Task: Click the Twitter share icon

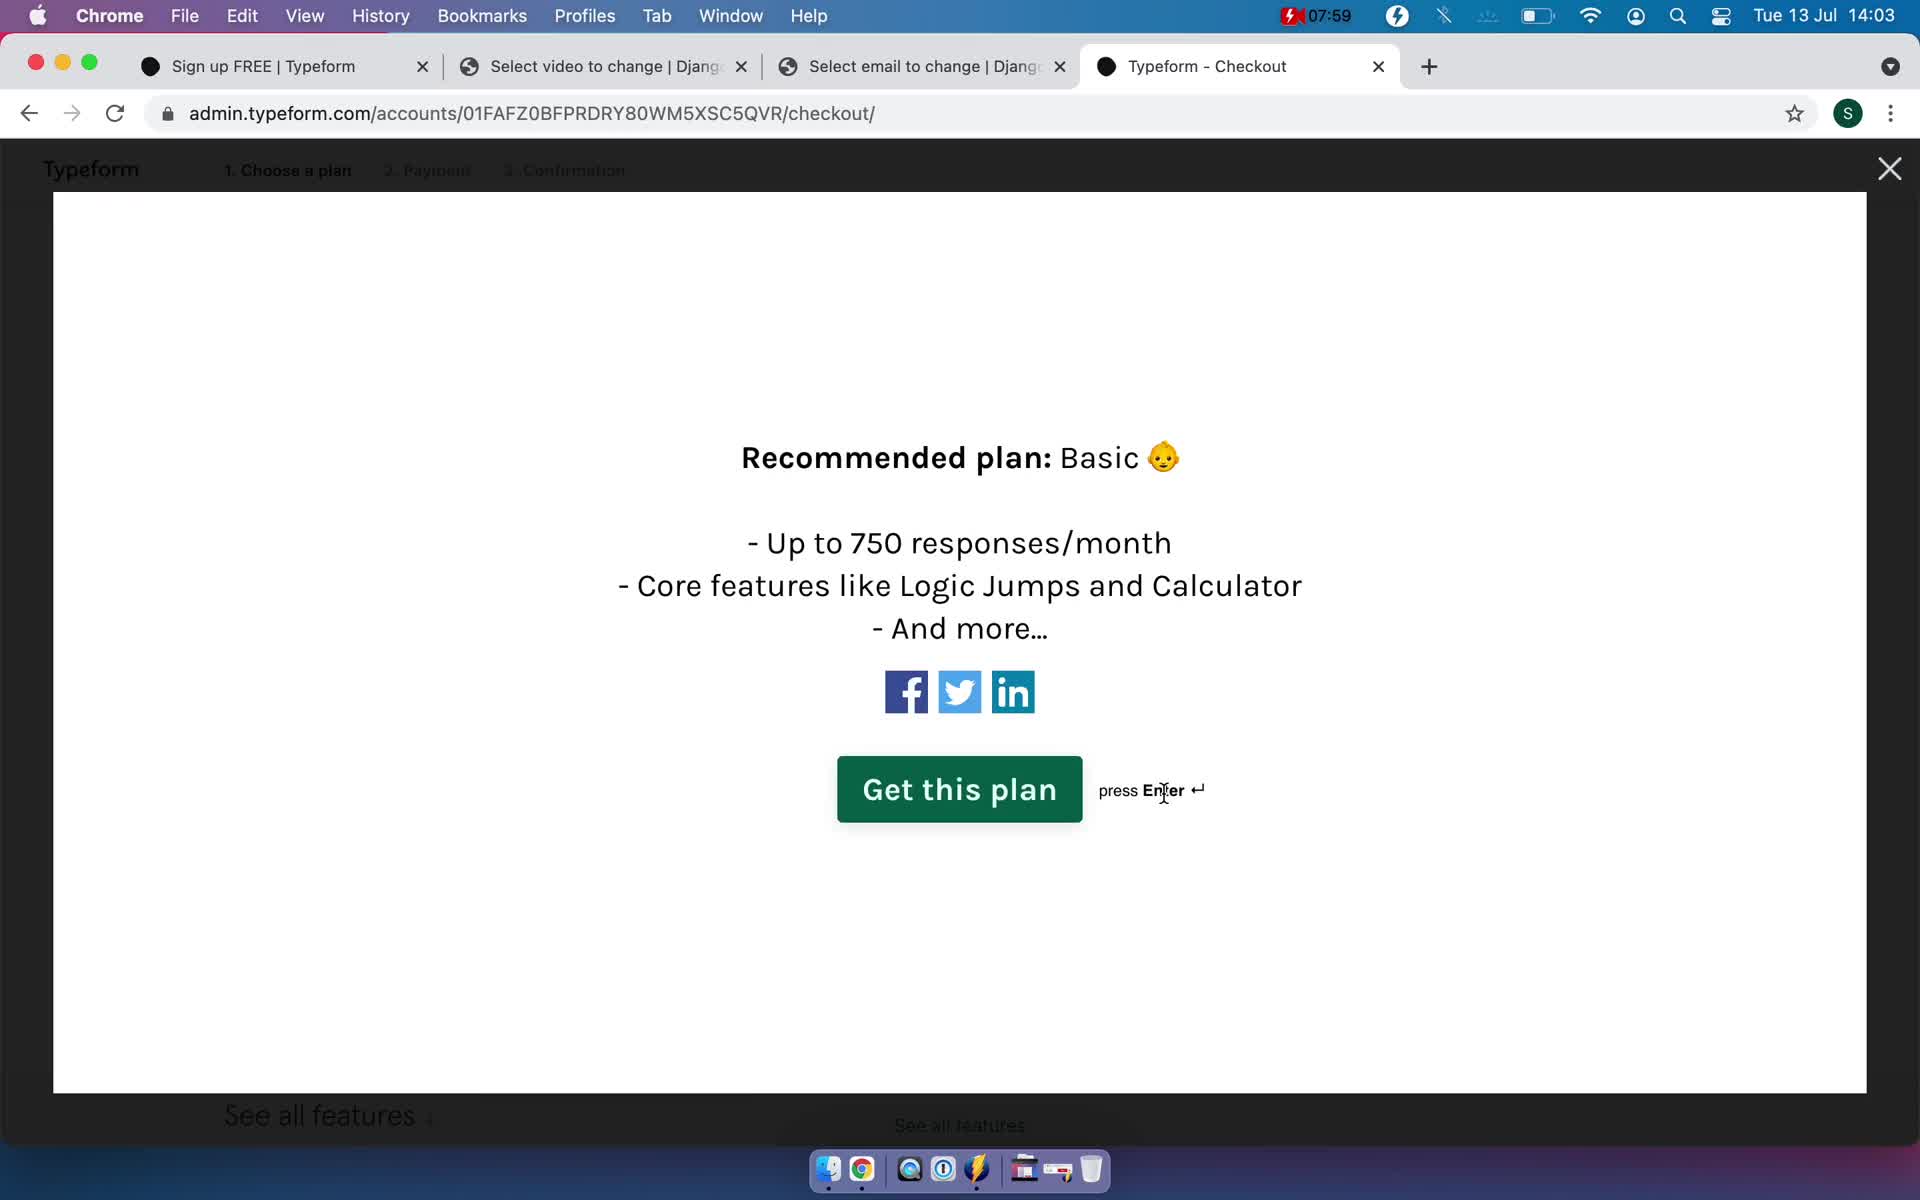Action: [959, 691]
